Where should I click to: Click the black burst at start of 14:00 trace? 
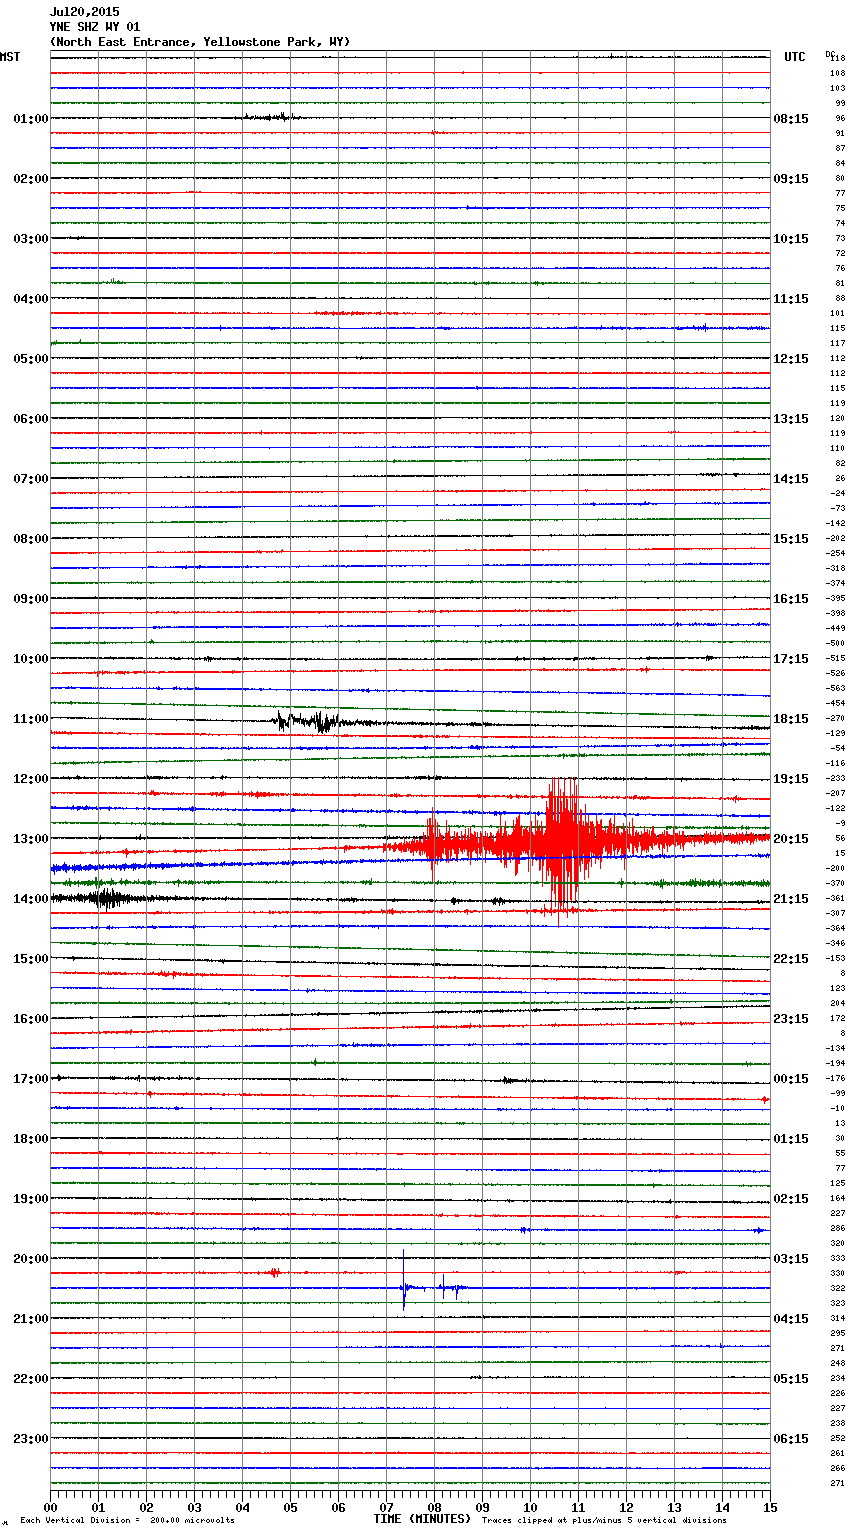106,898
